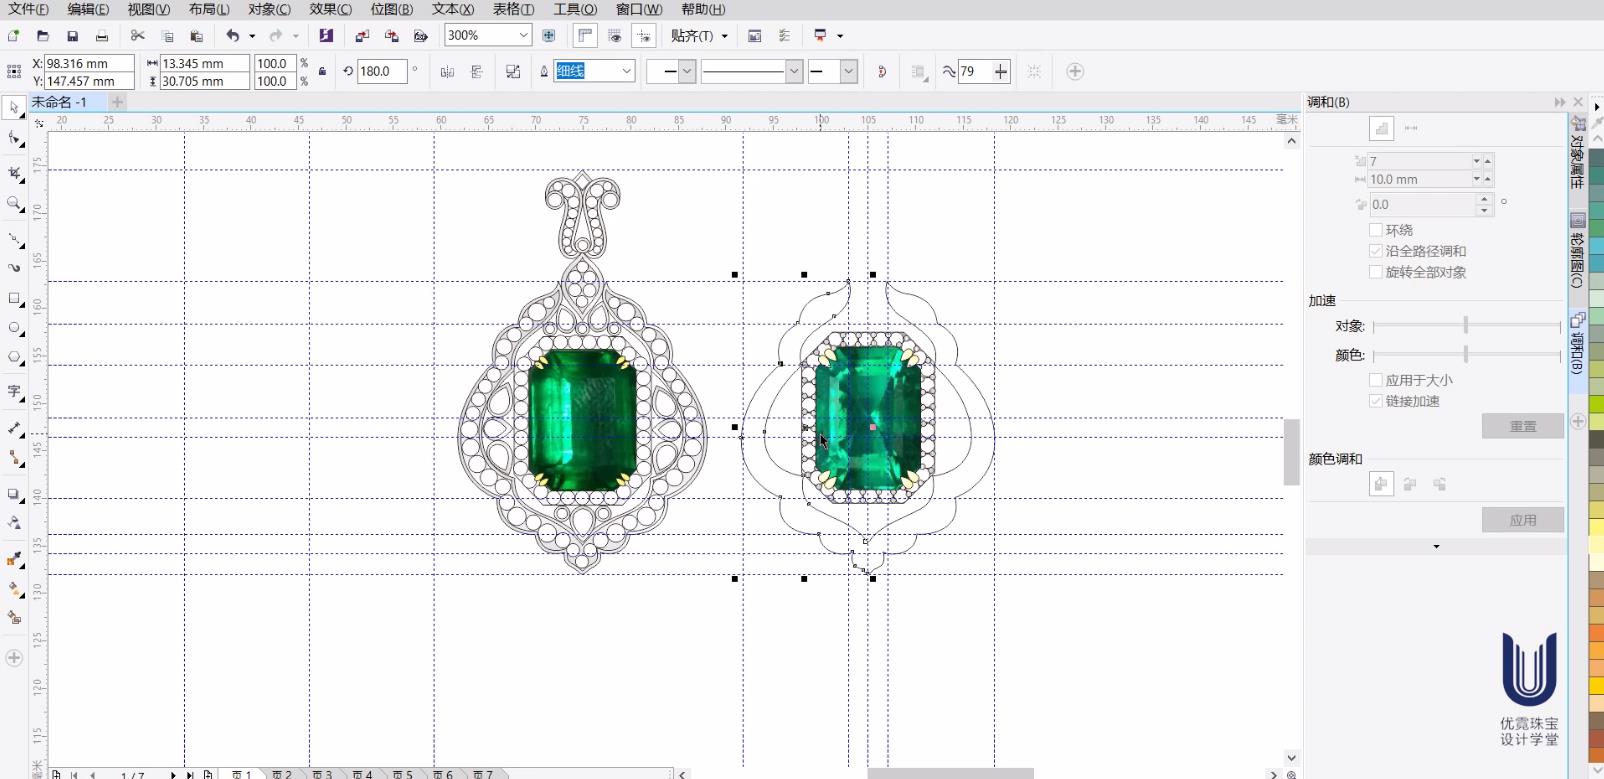Enable 旋转全部对象 checkbox
Viewport: 1604px width, 779px height.
1376,272
